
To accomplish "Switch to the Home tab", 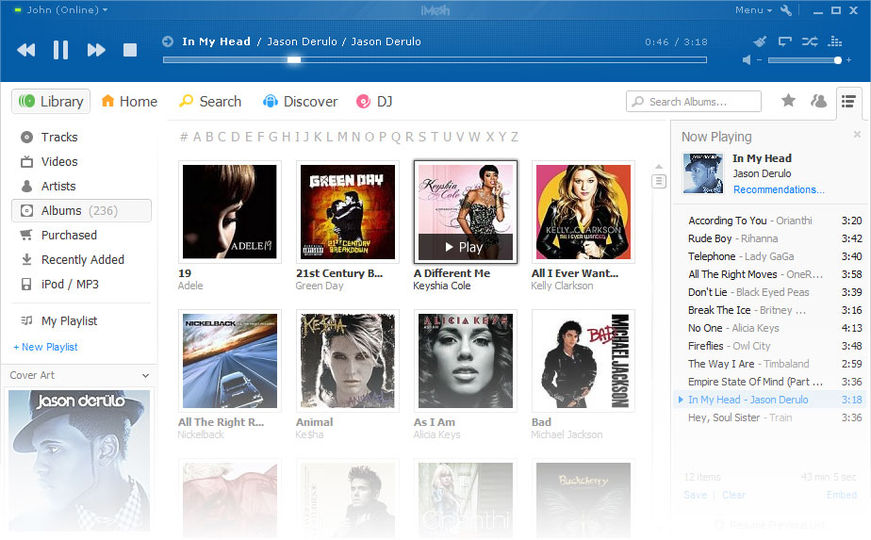I will click(129, 102).
